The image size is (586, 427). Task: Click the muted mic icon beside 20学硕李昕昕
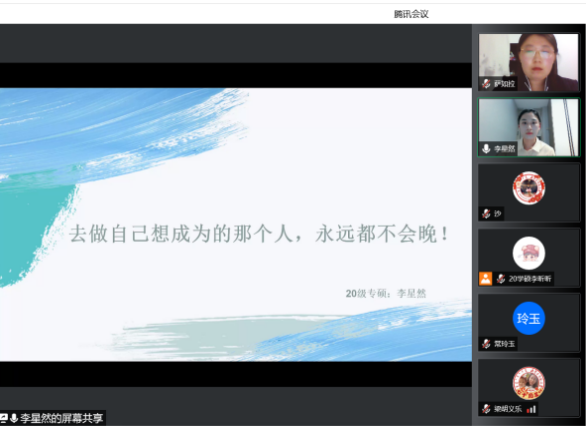click(501, 279)
